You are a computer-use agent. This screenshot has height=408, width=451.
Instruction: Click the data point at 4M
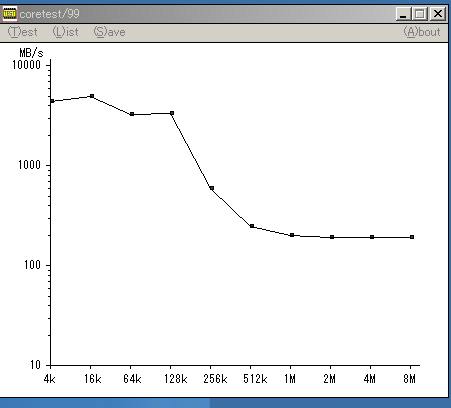click(x=372, y=237)
